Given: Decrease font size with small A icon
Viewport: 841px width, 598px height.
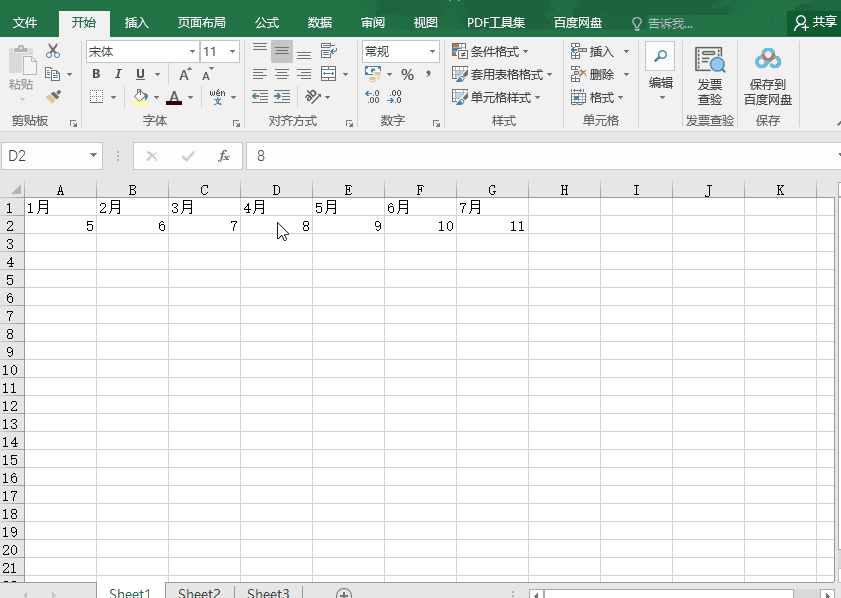Looking at the screenshot, I should (208, 75).
